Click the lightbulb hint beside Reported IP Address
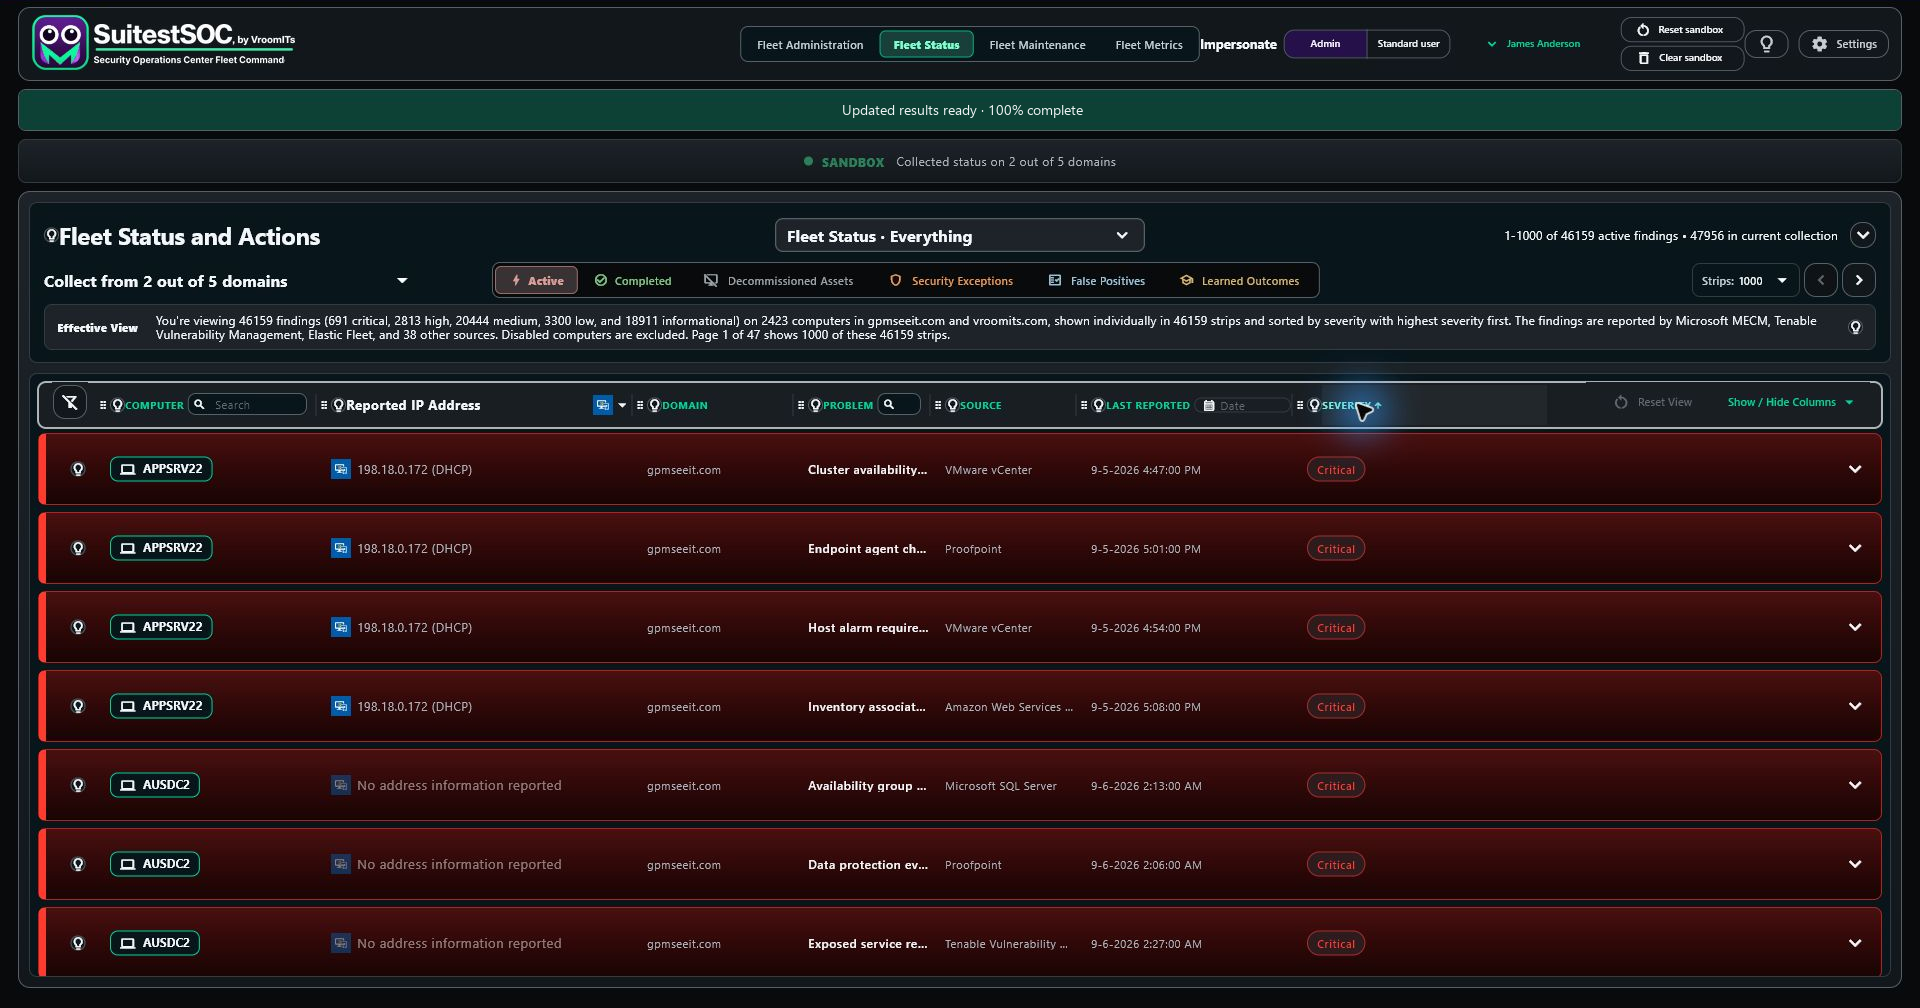 tap(339, 405)
